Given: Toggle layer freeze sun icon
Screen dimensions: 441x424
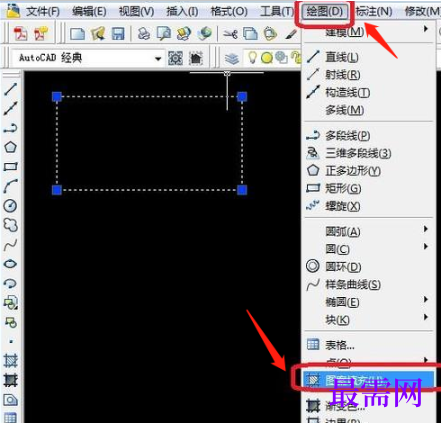Looking at the screenshot, I should [267, 58].
